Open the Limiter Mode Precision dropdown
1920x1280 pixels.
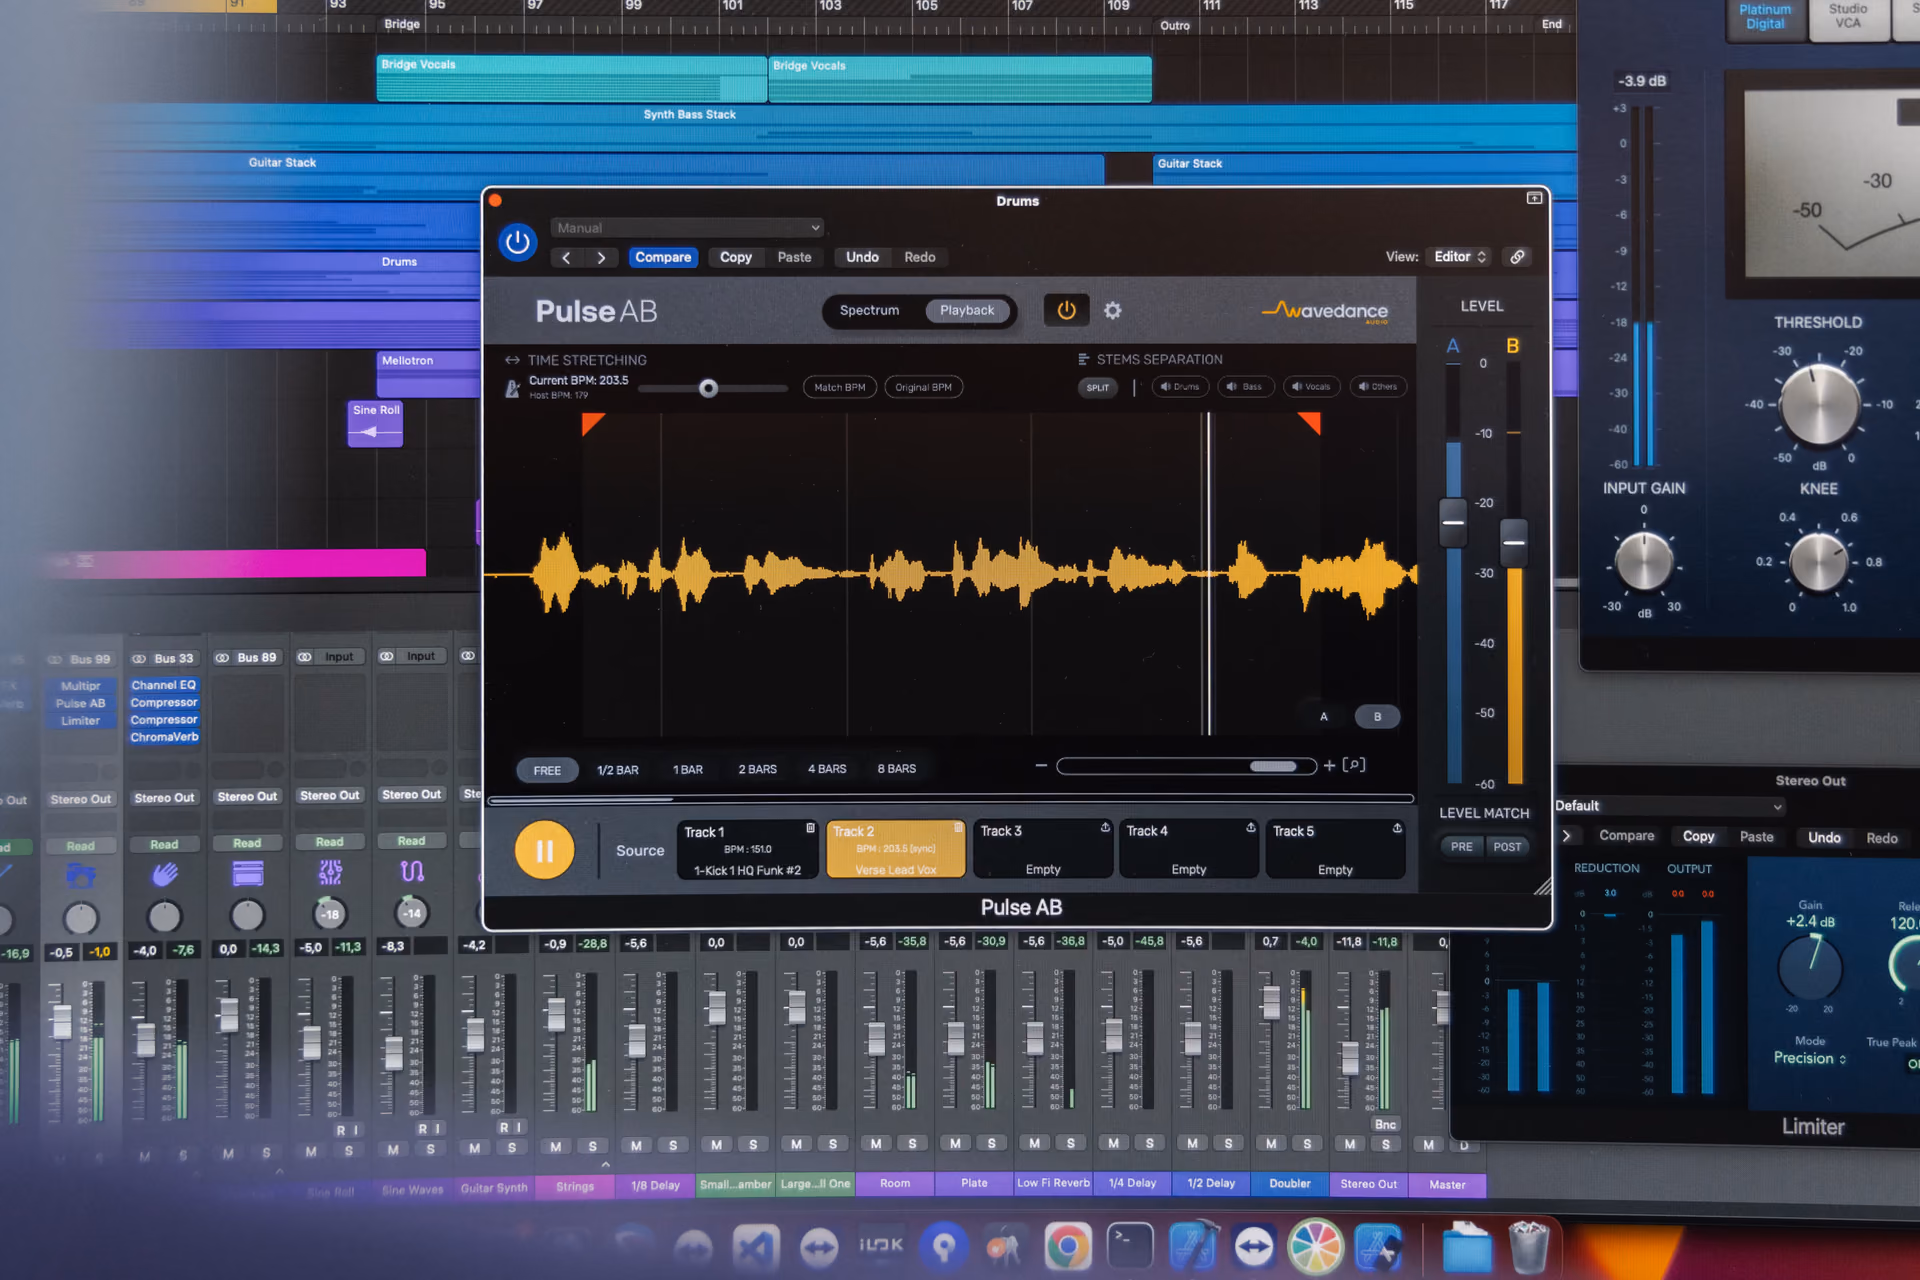click(1811, 1059)
